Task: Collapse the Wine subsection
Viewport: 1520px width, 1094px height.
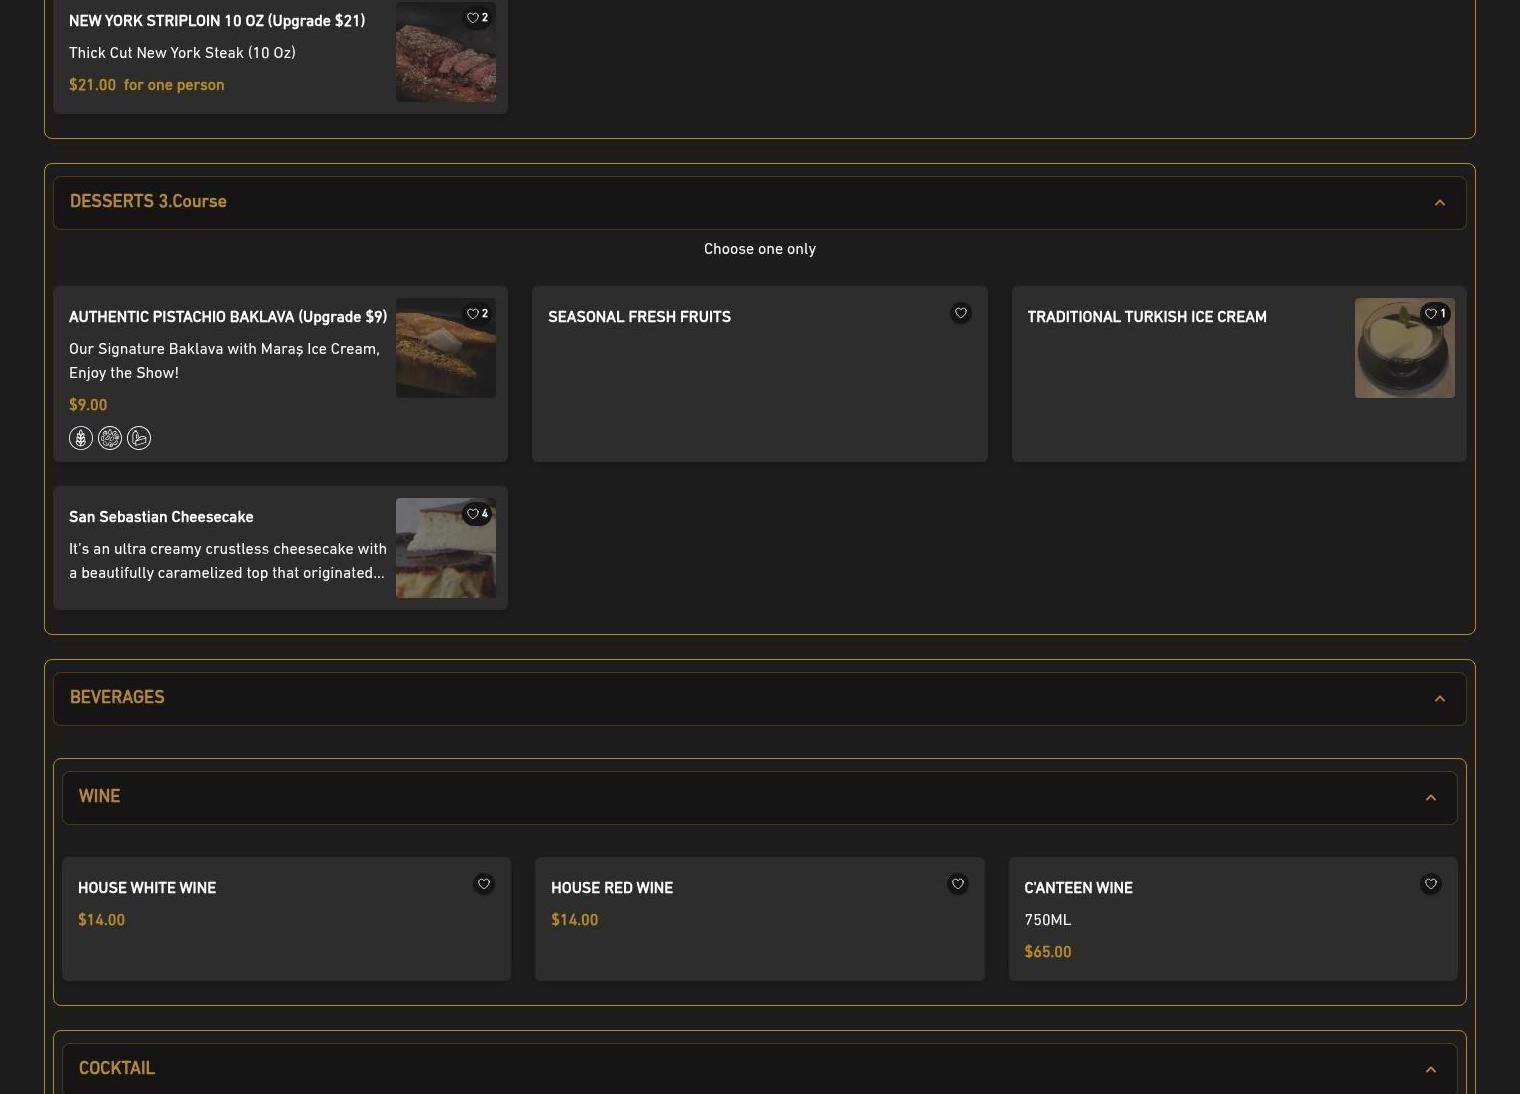Action: 1430,798
